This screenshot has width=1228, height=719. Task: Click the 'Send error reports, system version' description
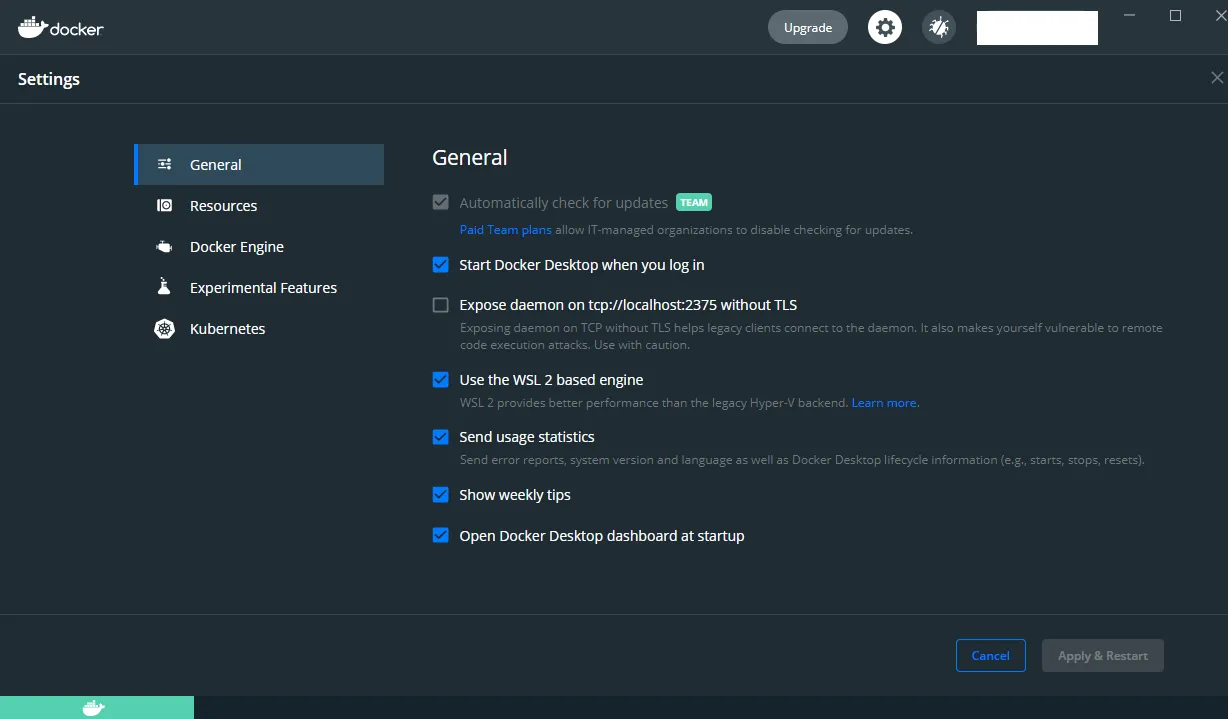(x=802, y=461)
